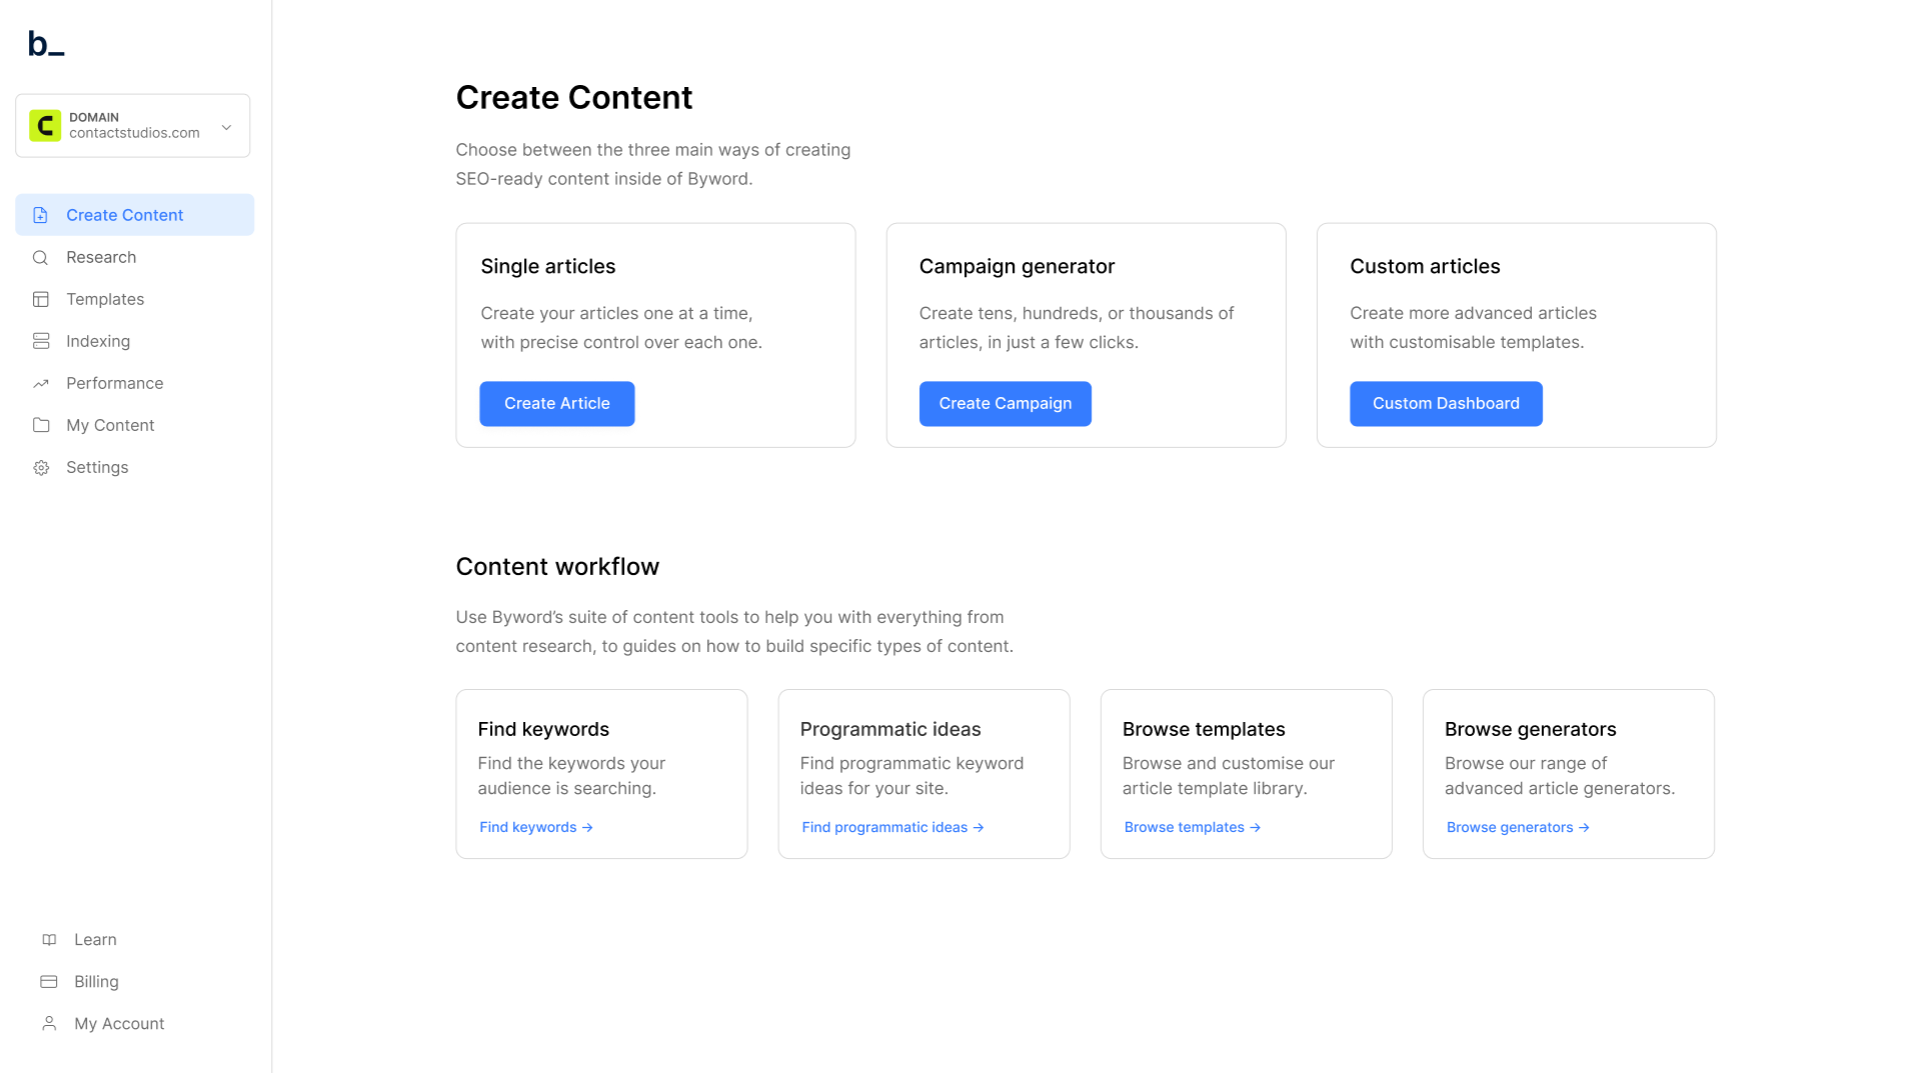Click the Research magnifier icon

click(41, 258)
